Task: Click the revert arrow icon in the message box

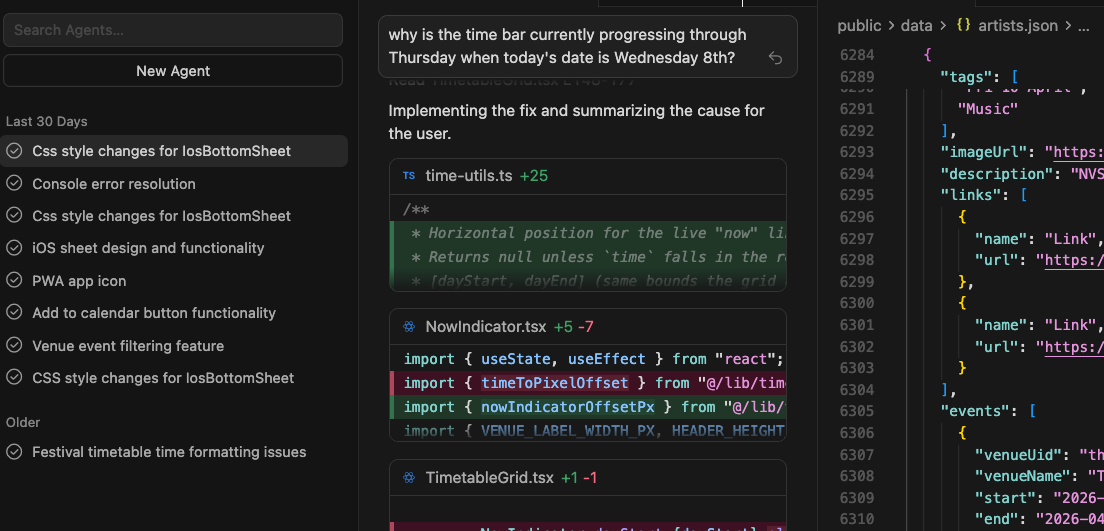Action: tap(775, 58)
